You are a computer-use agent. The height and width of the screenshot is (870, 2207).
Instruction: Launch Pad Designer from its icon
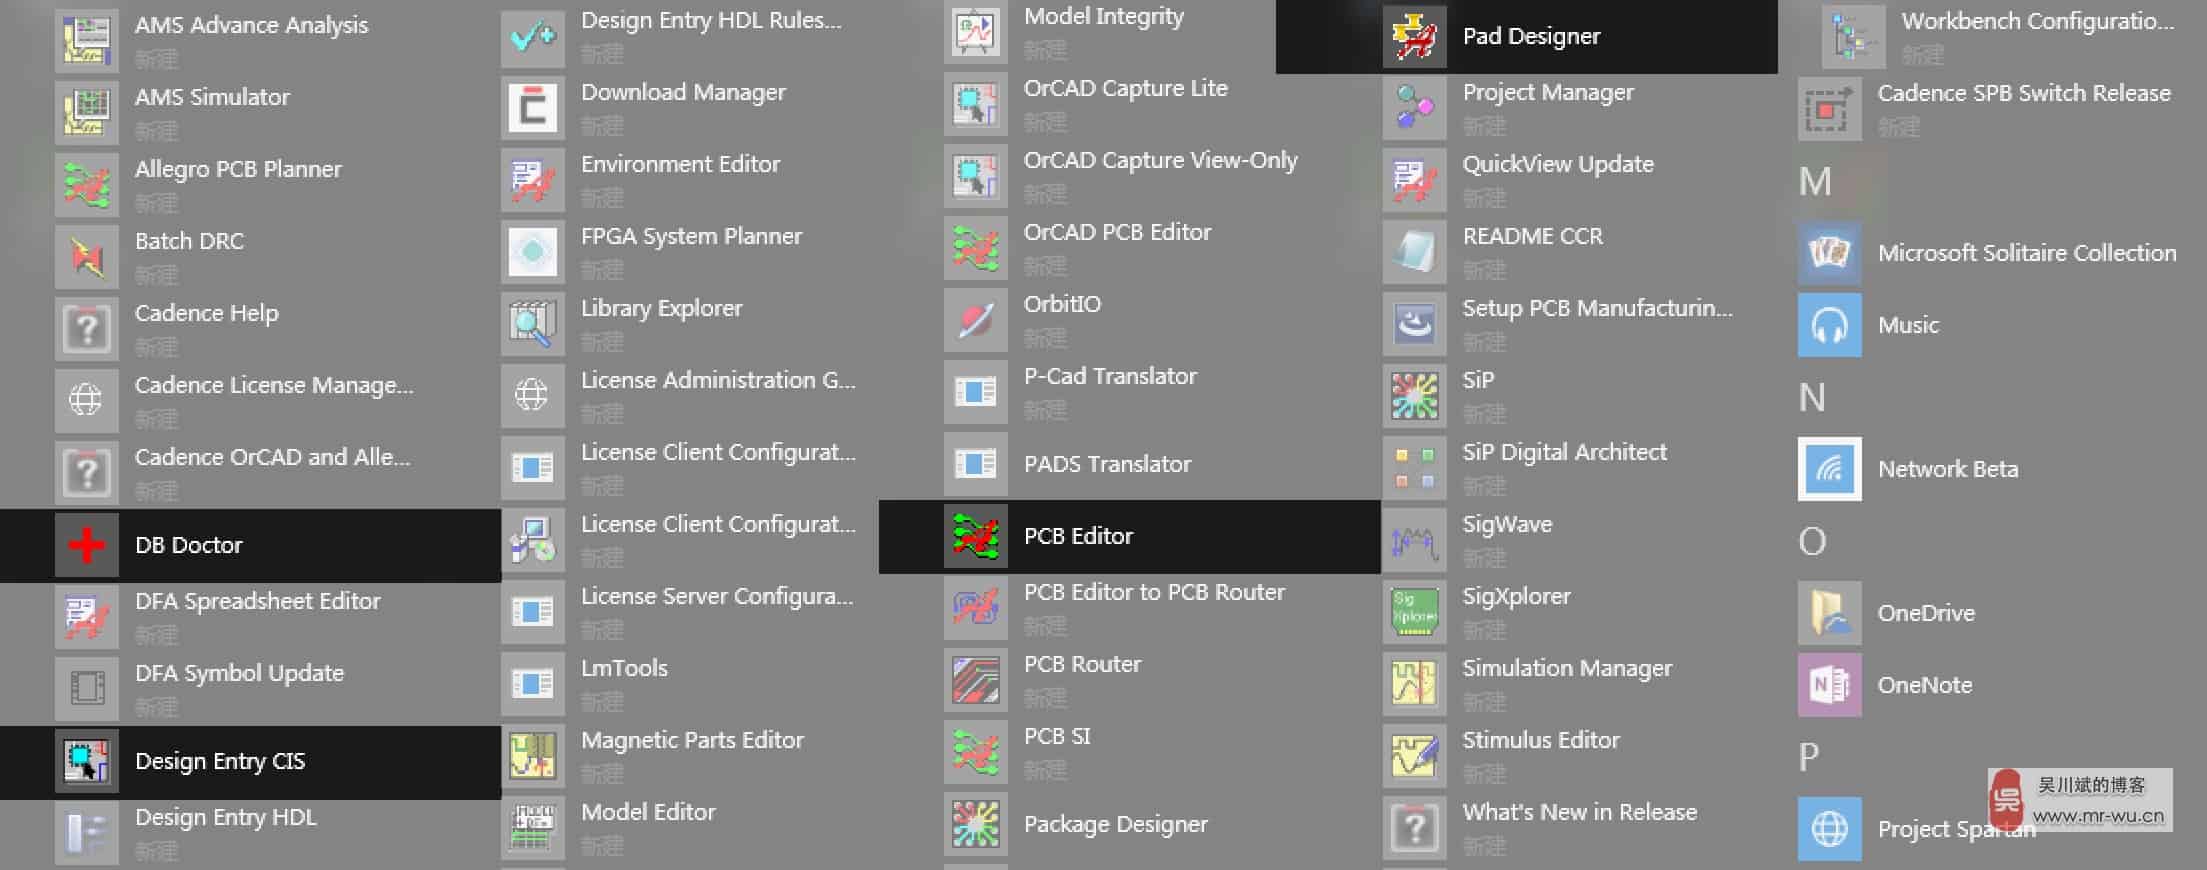[1414, 37]
